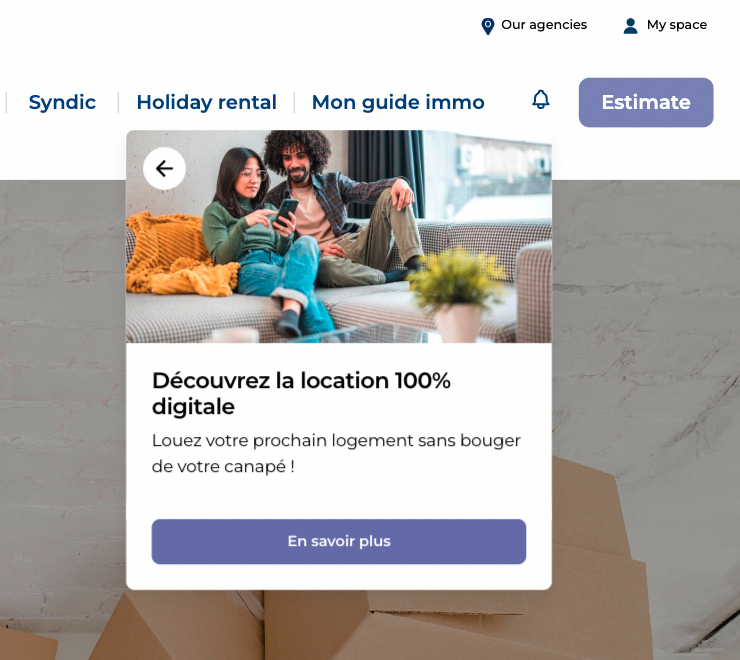Open the Holiday rental menu item

click(206, 102)
